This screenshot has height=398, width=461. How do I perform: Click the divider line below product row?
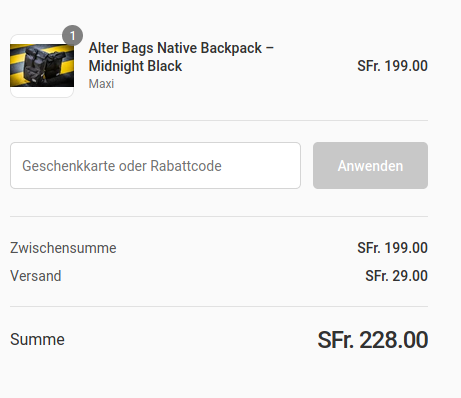tap(219, 120)
